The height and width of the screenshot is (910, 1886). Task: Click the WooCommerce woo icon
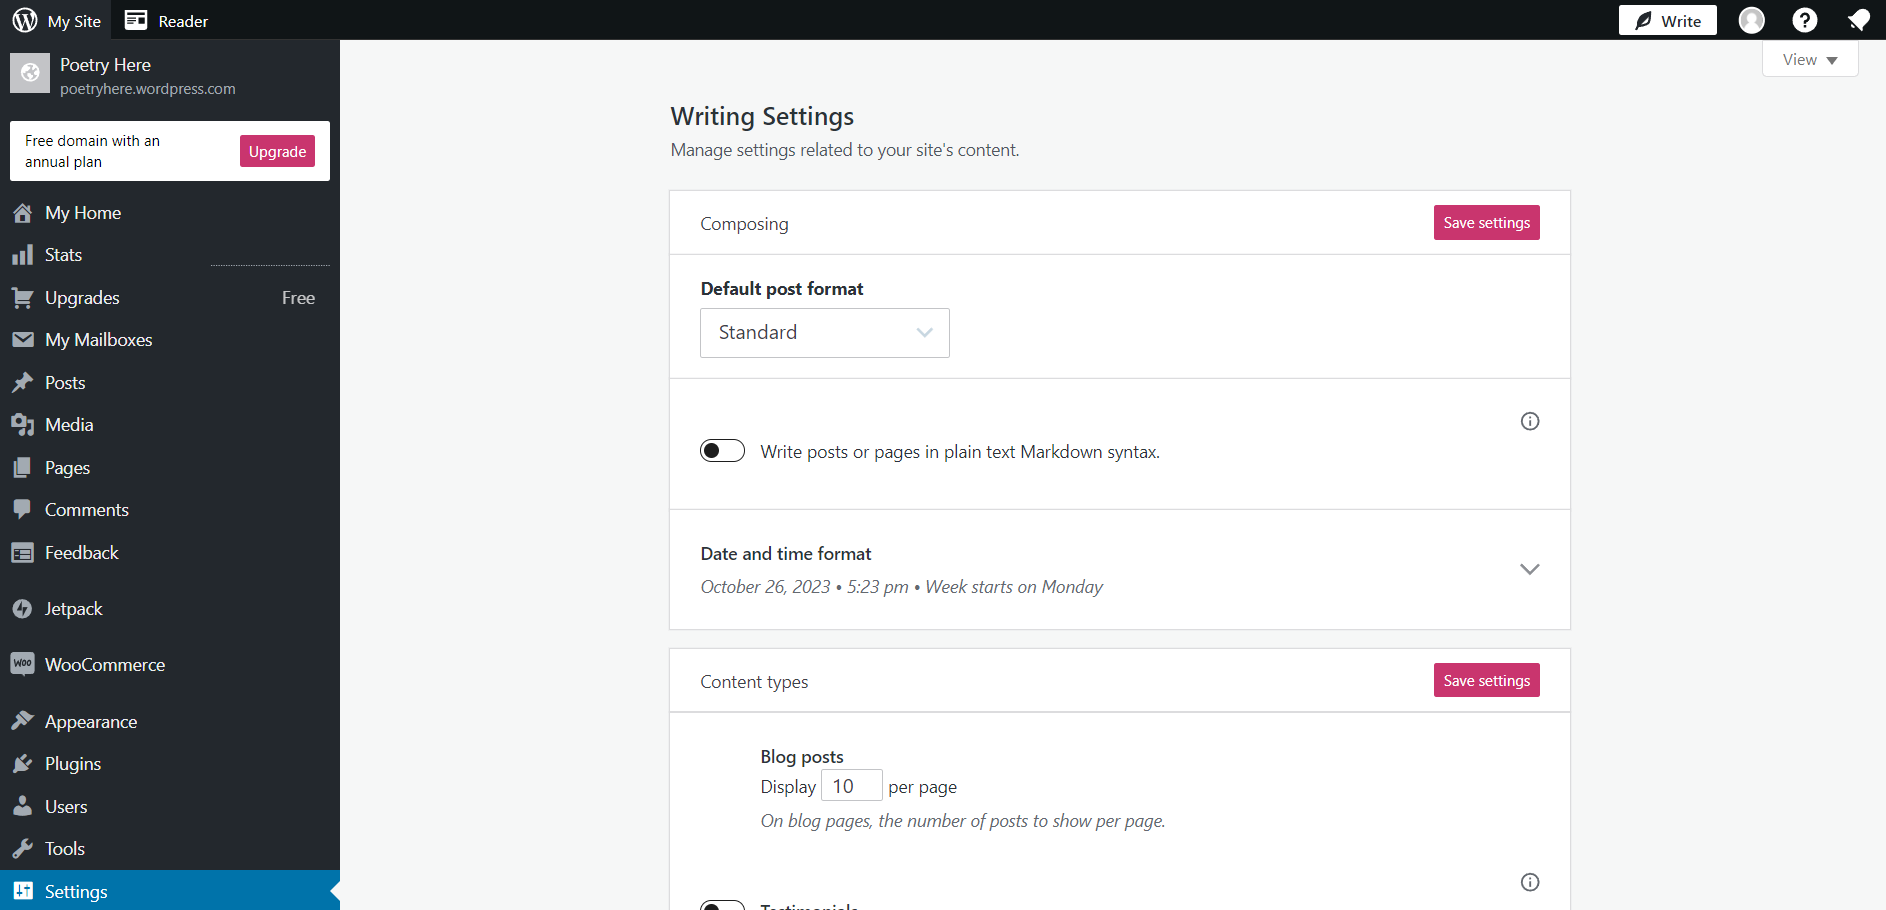click(23, 664)
